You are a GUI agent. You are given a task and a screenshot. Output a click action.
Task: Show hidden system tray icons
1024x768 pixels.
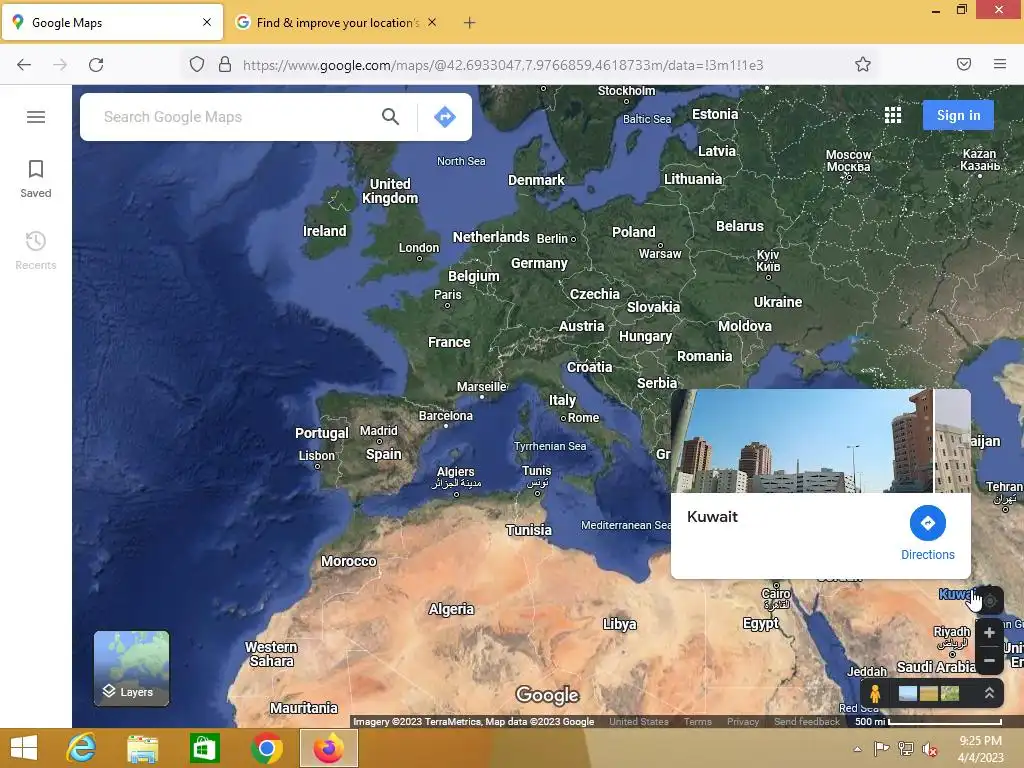click(857, 749)
